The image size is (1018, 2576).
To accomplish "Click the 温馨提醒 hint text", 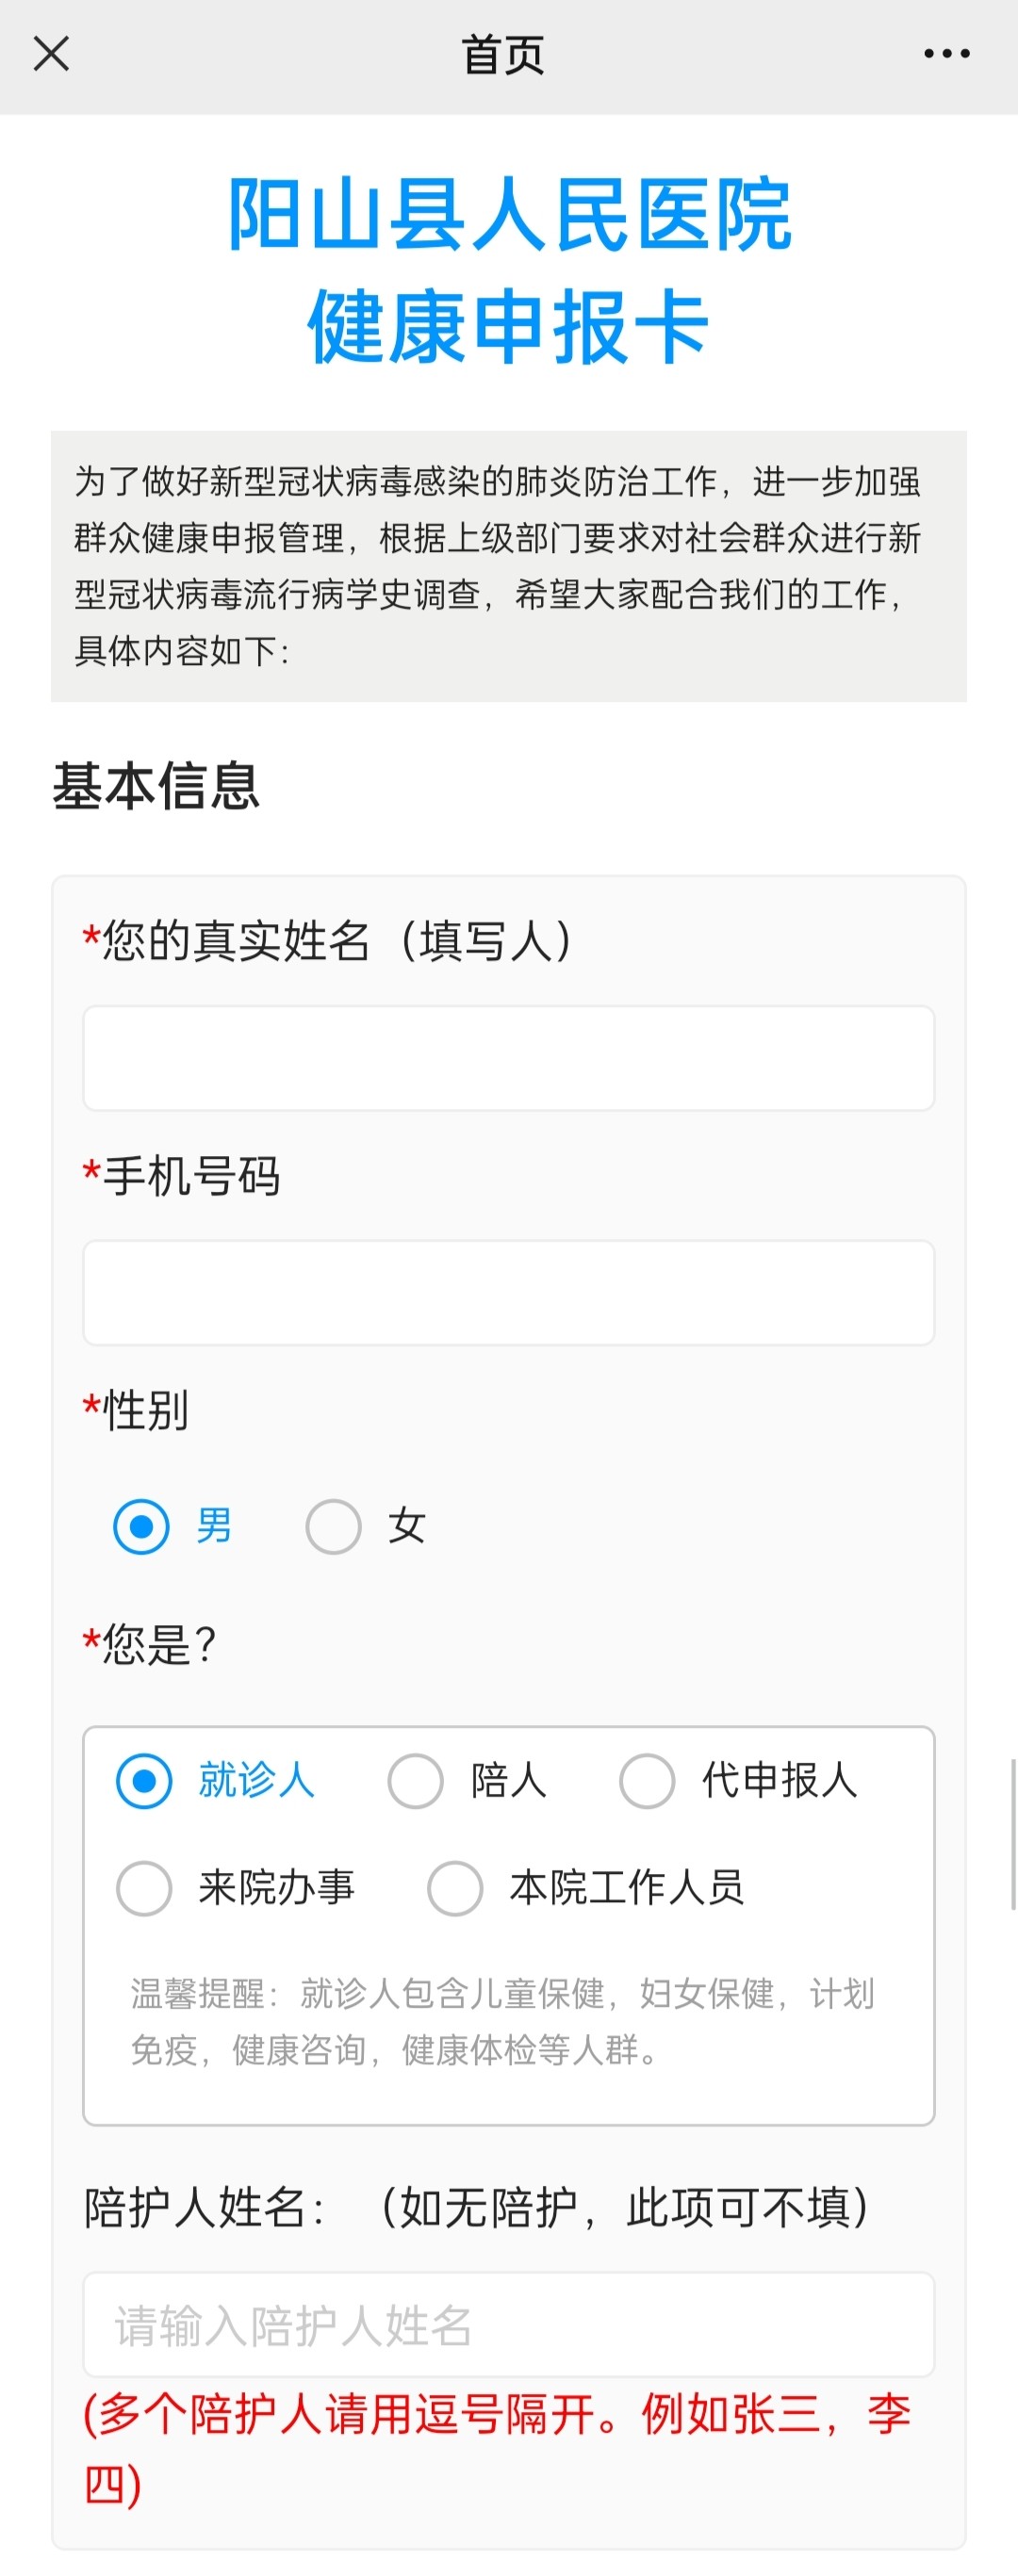I will pos(503,2021).
